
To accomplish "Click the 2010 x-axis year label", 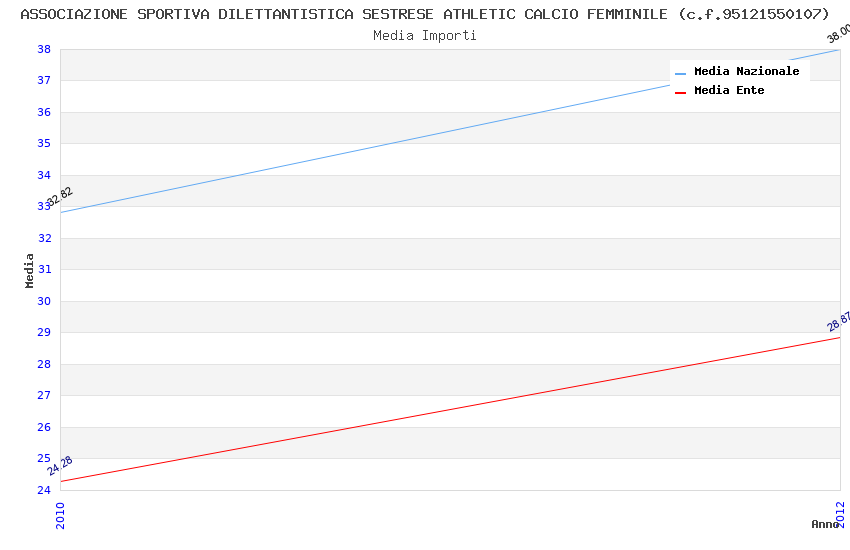I will click(x=60, y=514).
